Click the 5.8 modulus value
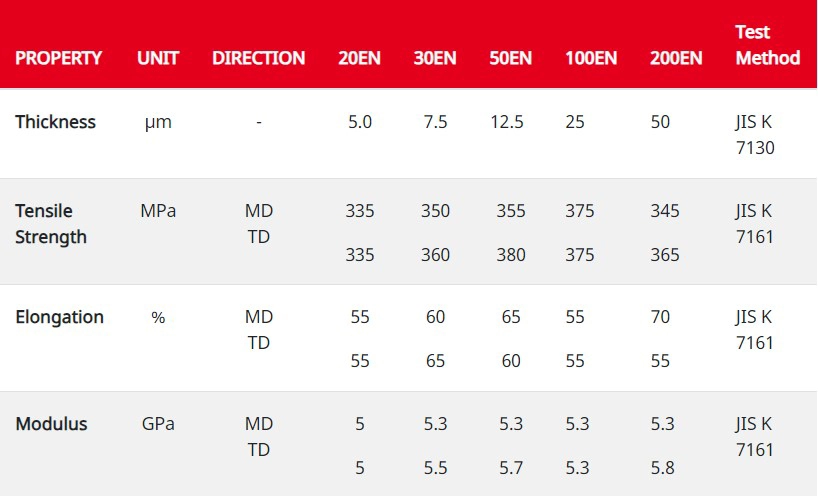818x496 pixels. tap(662, 468)
